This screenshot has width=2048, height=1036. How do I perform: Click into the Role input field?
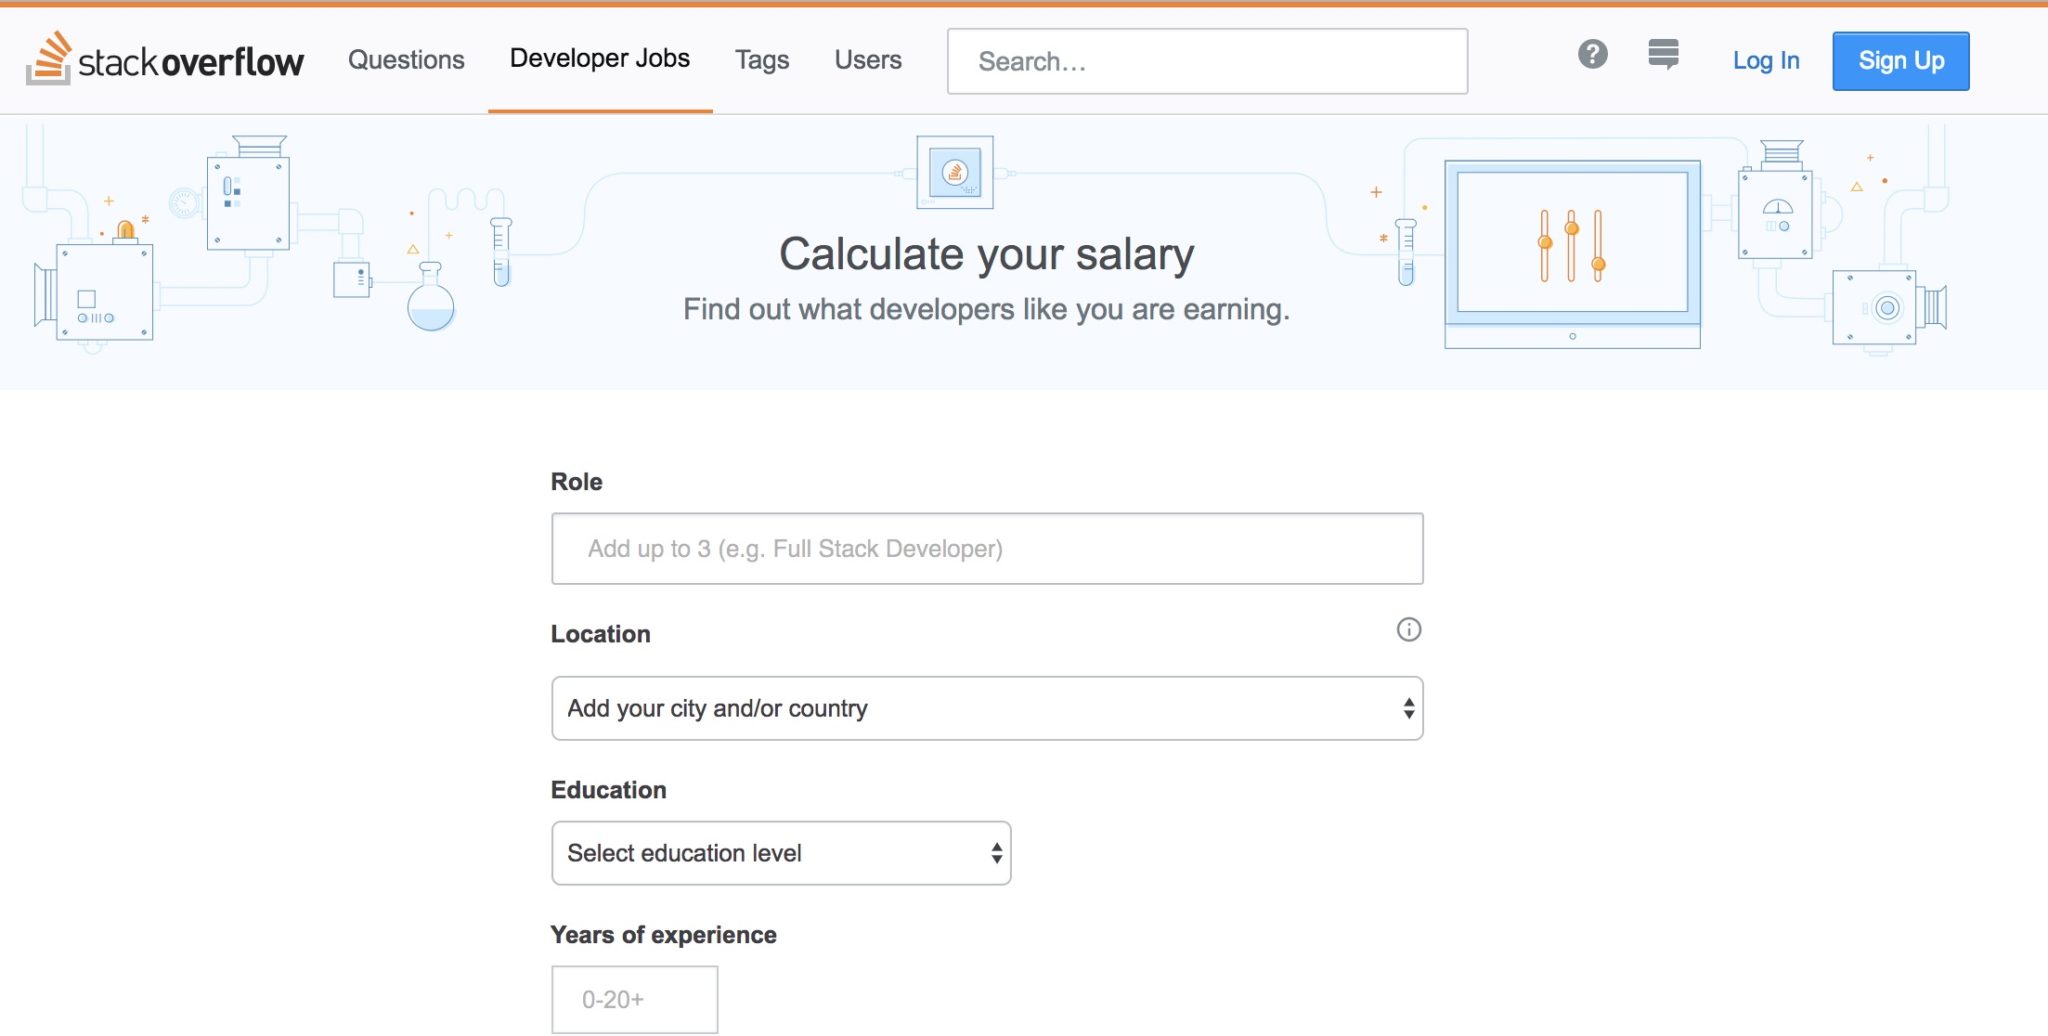(986, 549)
